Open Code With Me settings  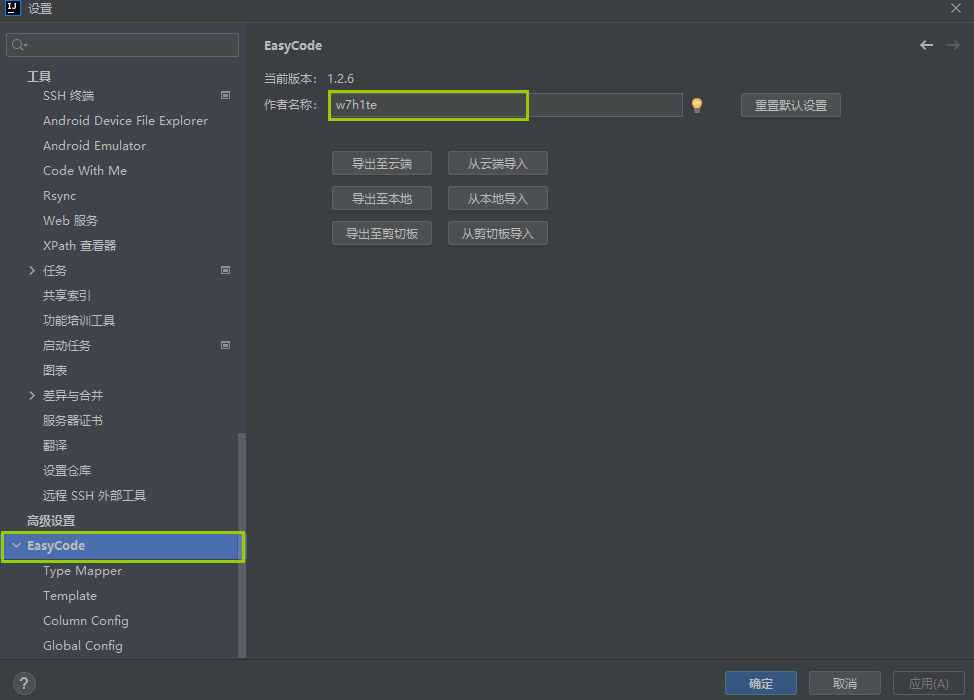(85, 170)
